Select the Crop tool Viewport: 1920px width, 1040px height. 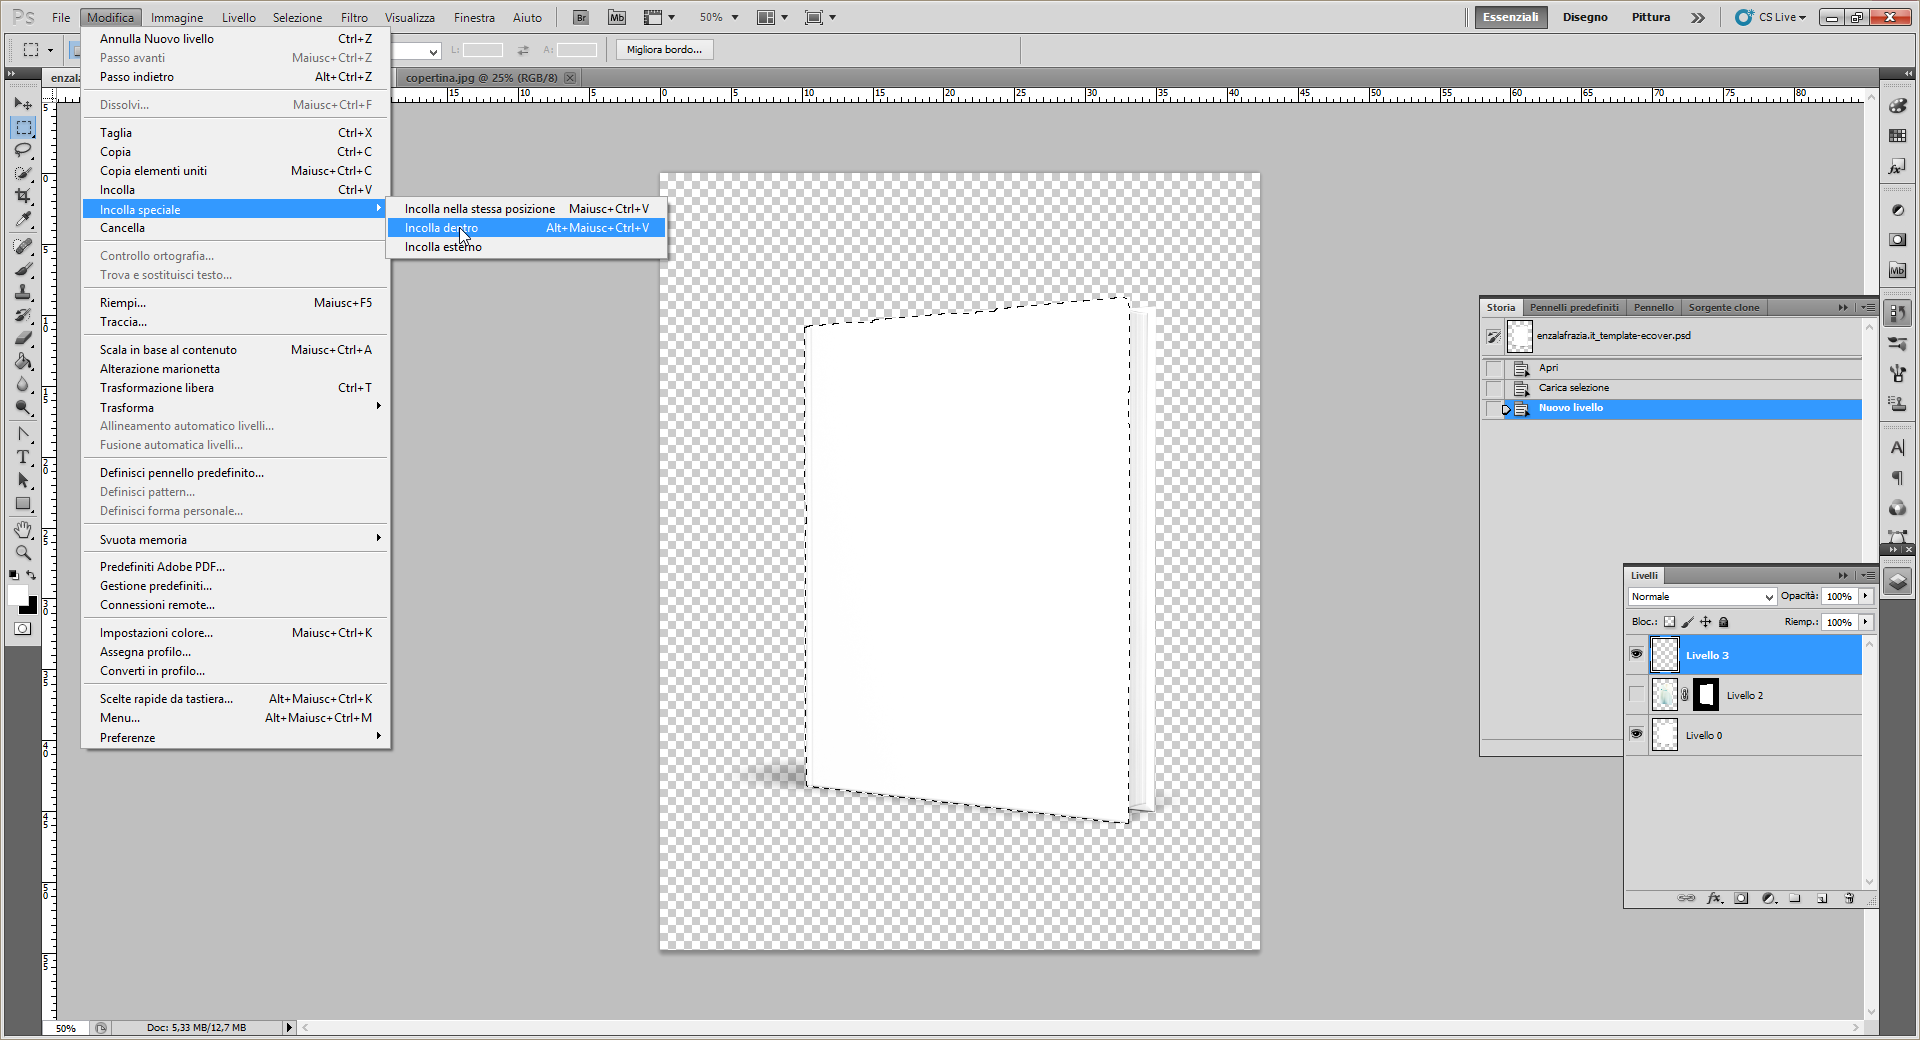(23, 196)
